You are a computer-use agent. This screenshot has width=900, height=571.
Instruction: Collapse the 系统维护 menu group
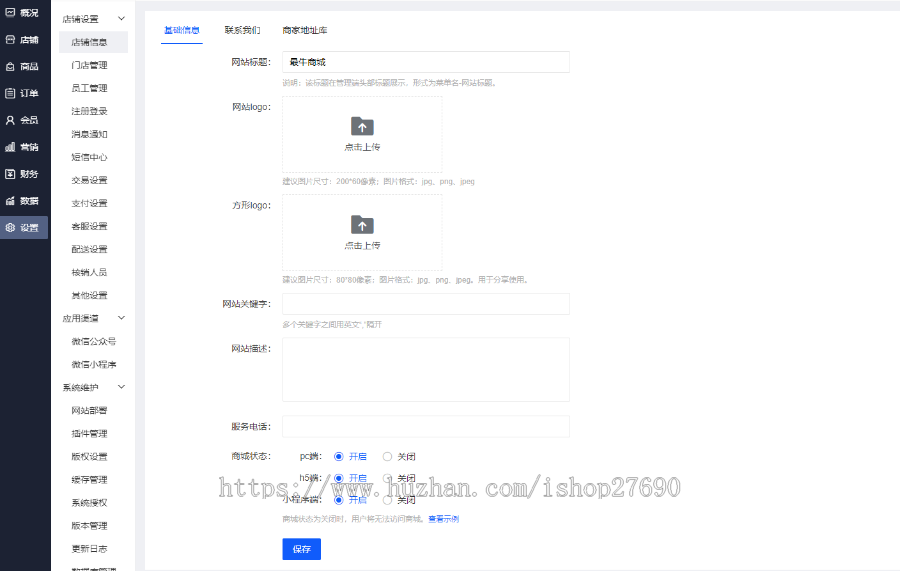click(121, 387)
